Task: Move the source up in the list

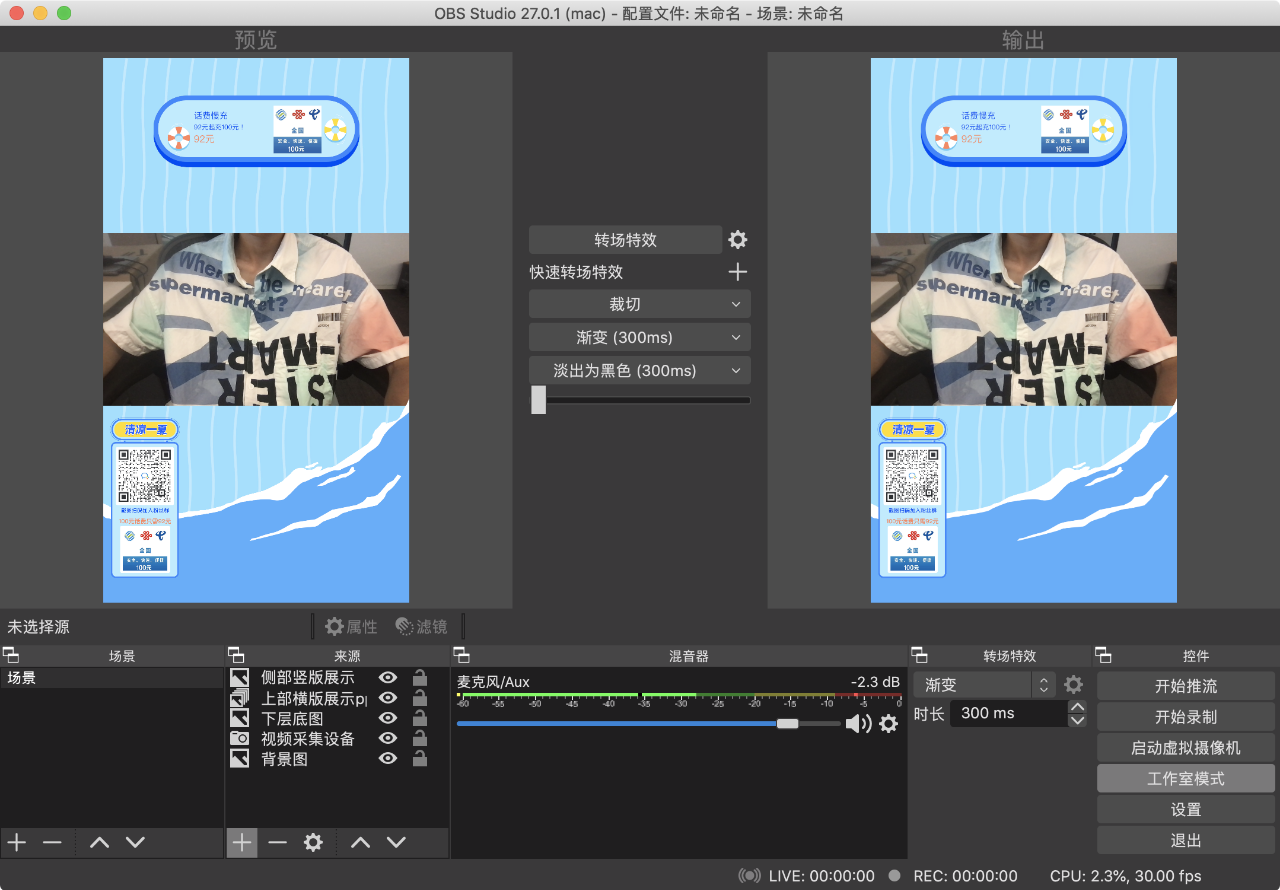Action: coord(360,843)
